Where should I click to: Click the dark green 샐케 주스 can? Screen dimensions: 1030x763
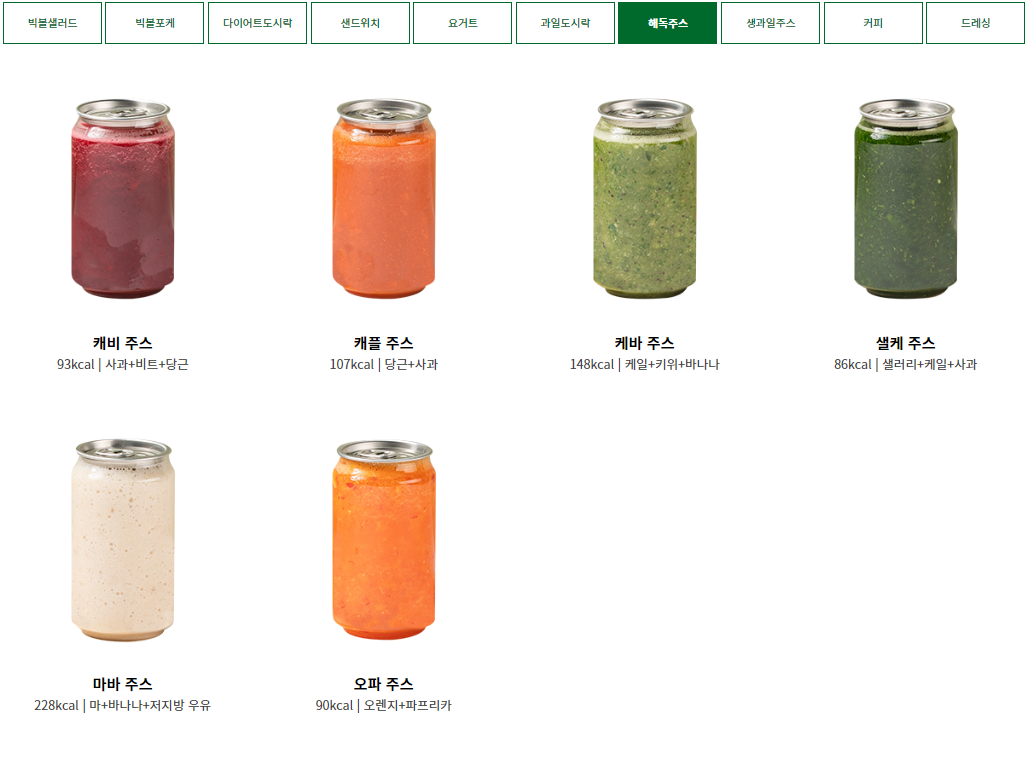coord(906,198)
